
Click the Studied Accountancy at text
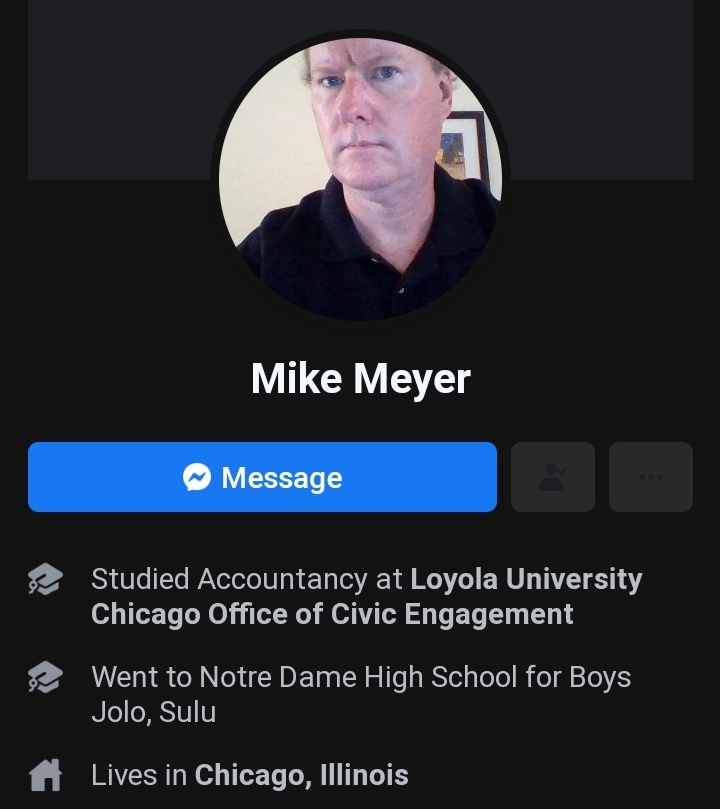(247, 579)
